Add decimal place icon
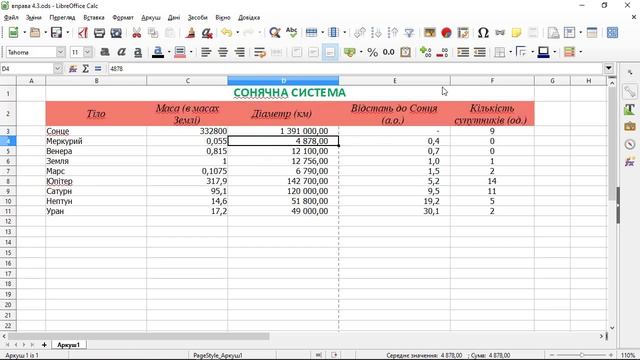The width and height of the screenshot is (640, 360). point(425,52)
